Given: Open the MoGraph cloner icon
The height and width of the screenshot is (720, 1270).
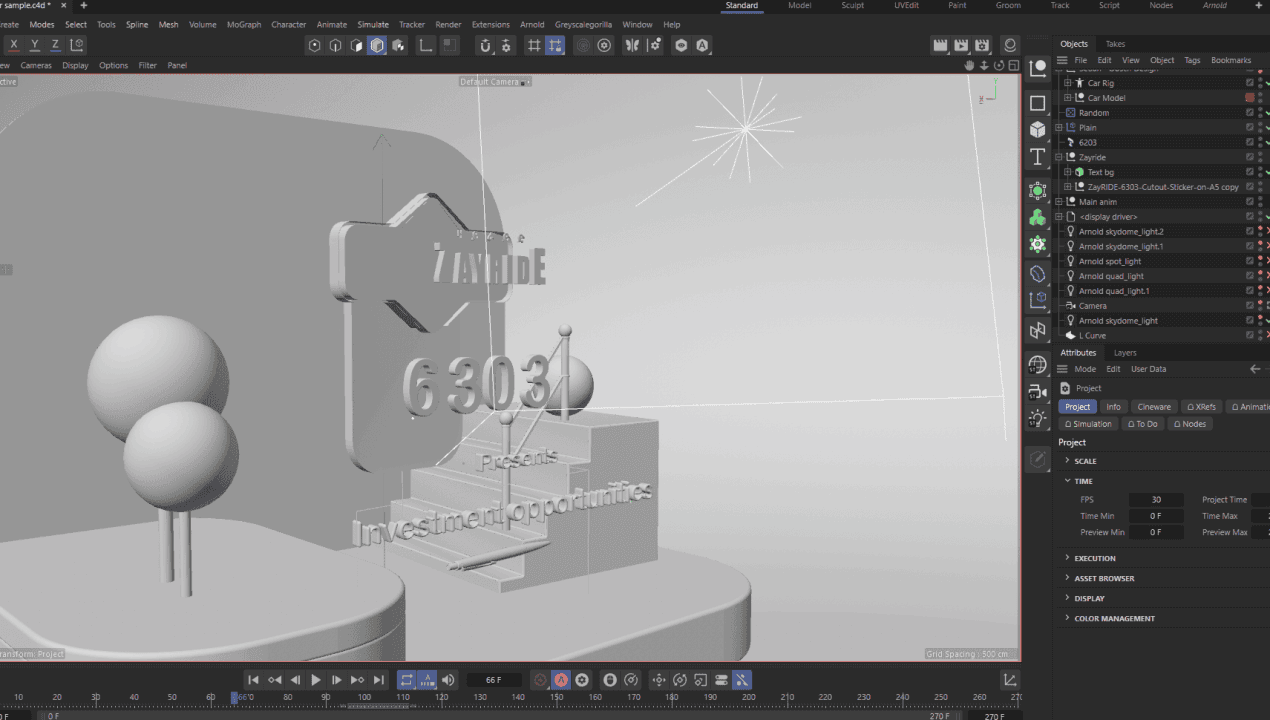Looking at the screenshot, I should [1038, 217].
